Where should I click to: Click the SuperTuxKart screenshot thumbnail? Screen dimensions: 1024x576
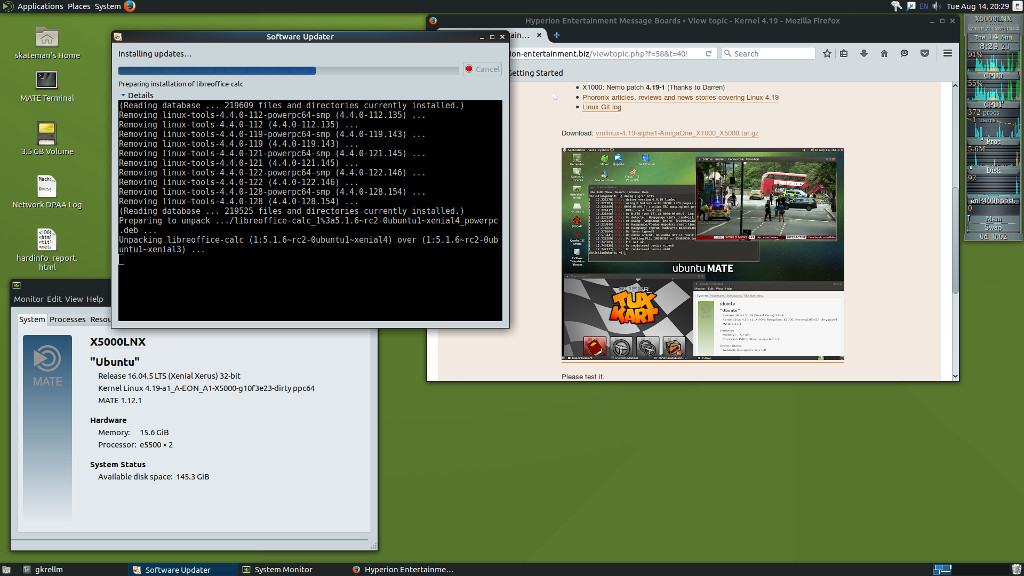[628, 320]
